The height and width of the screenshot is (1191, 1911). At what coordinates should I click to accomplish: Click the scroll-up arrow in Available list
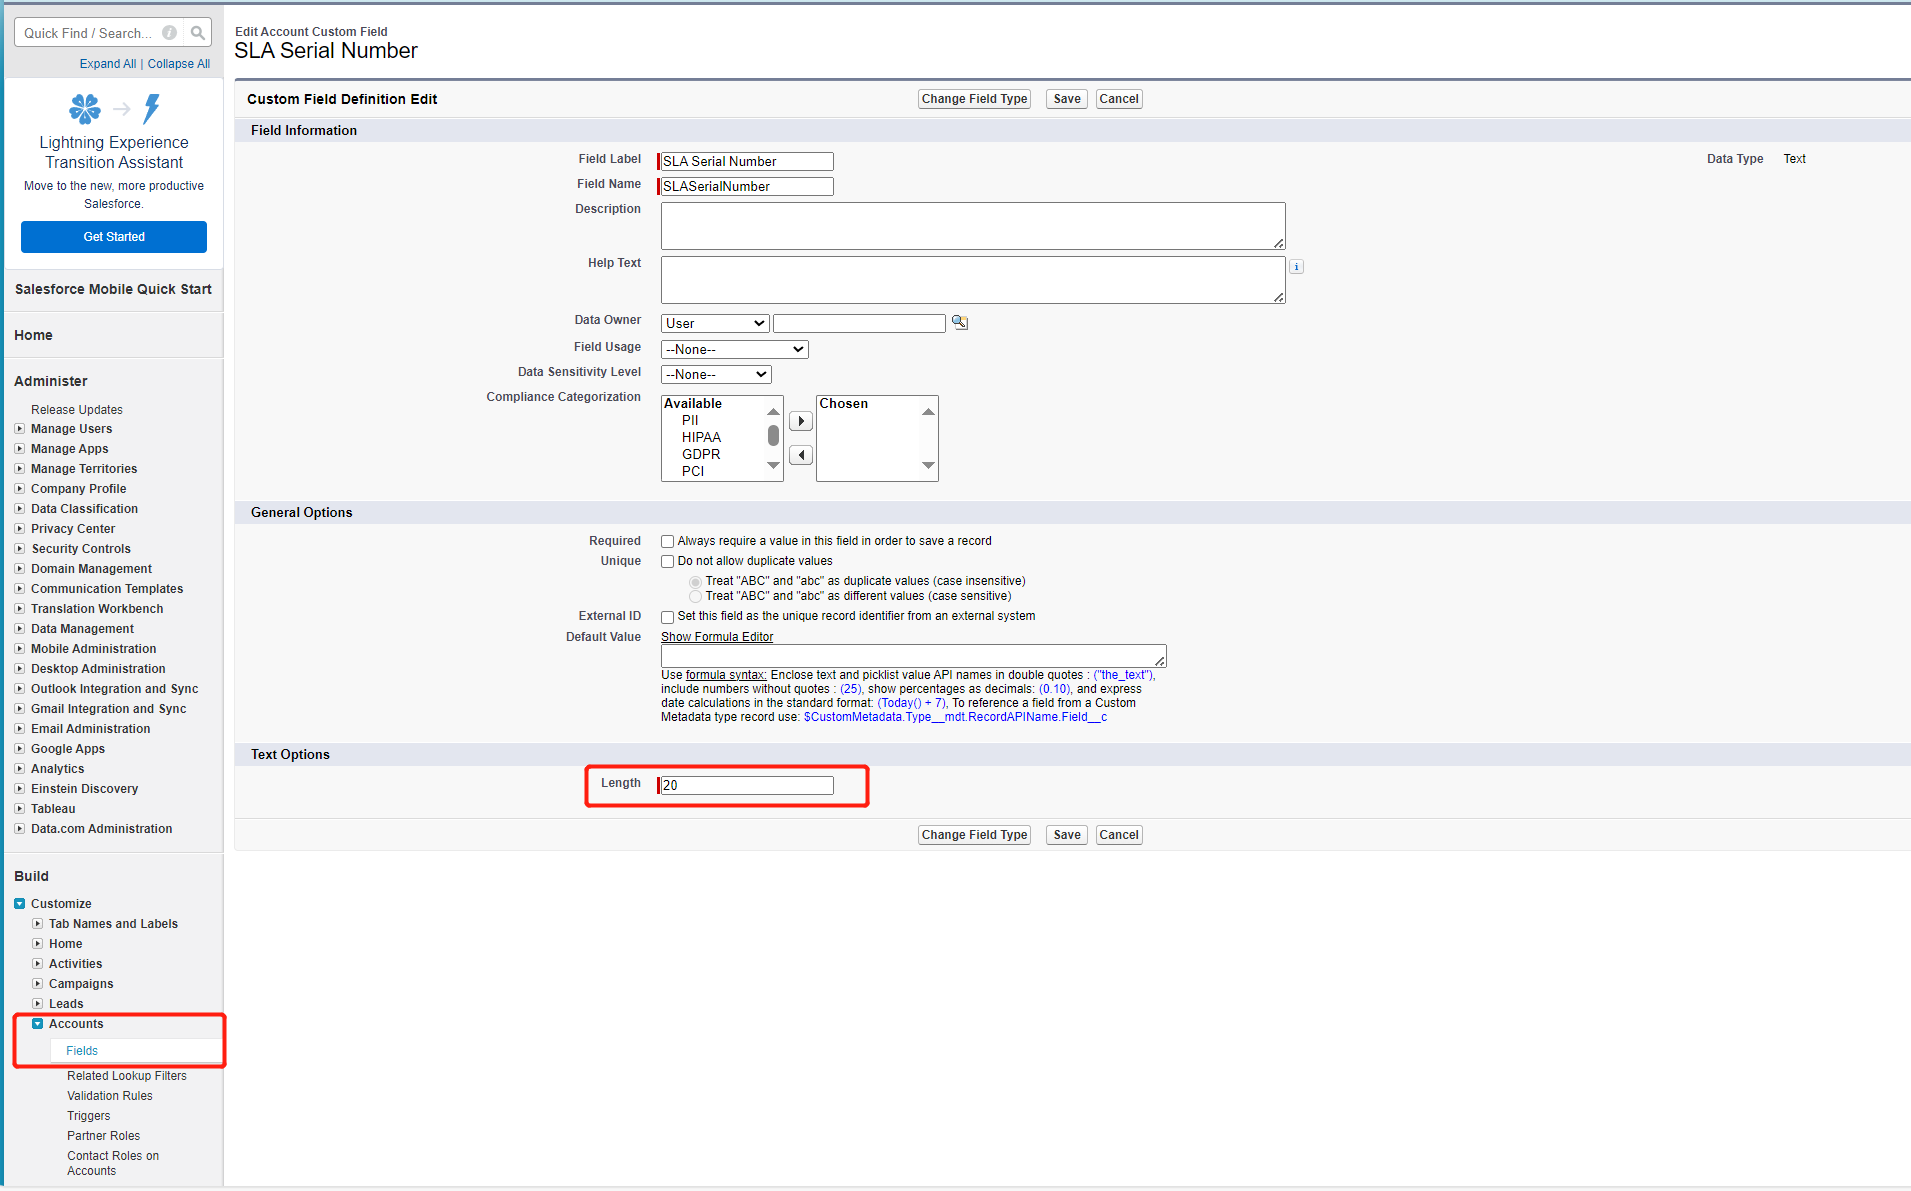pyautogui.click(x=772, y=410)
